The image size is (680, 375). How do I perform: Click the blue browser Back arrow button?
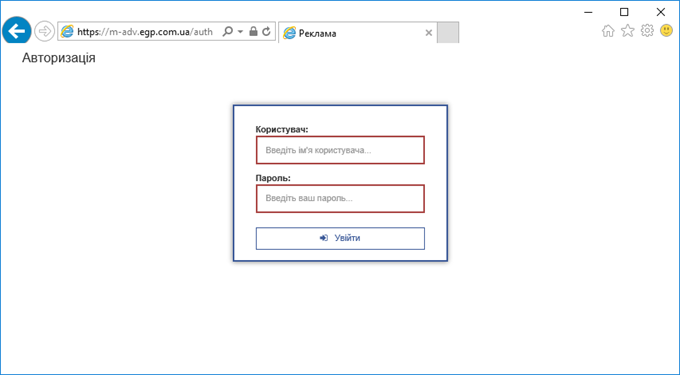[16, 31]
